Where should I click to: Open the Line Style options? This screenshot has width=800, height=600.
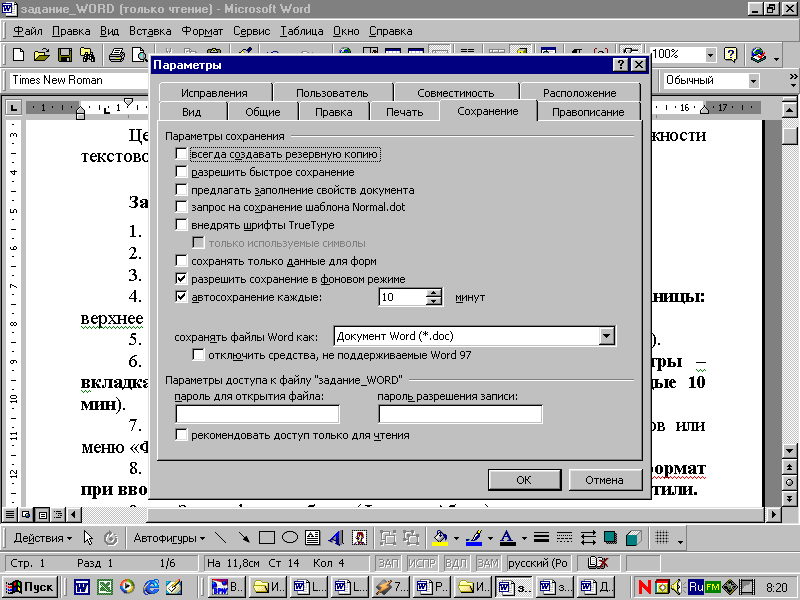[x=541, y=537]
